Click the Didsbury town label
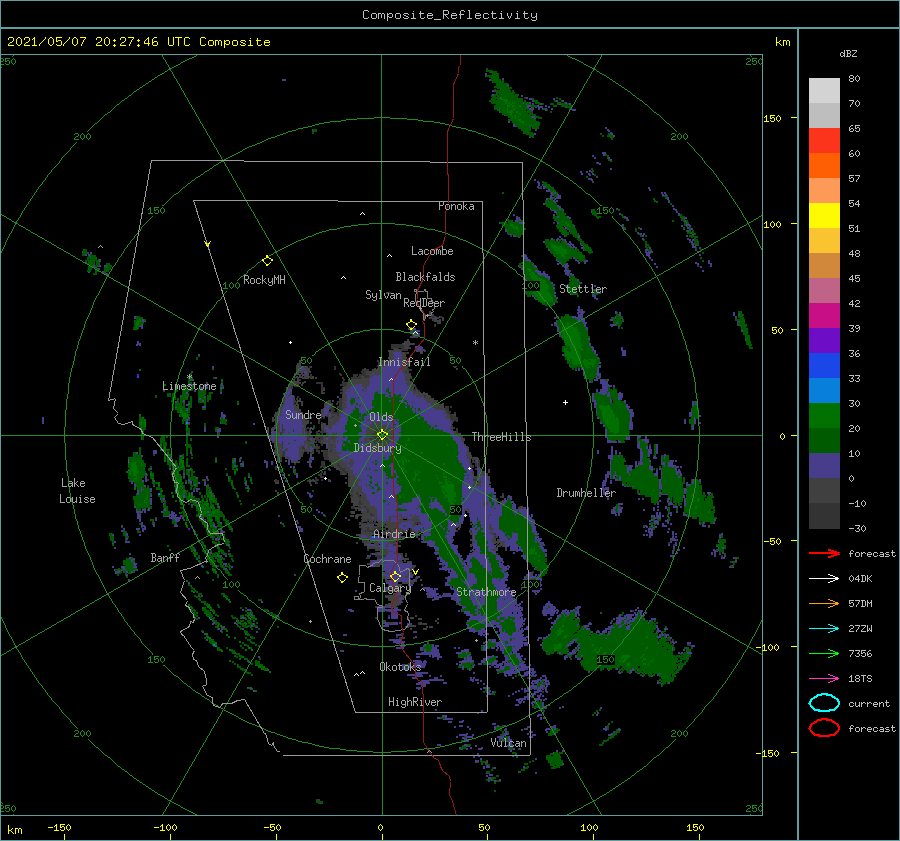The image size is (900, 841). coord(377,448)
